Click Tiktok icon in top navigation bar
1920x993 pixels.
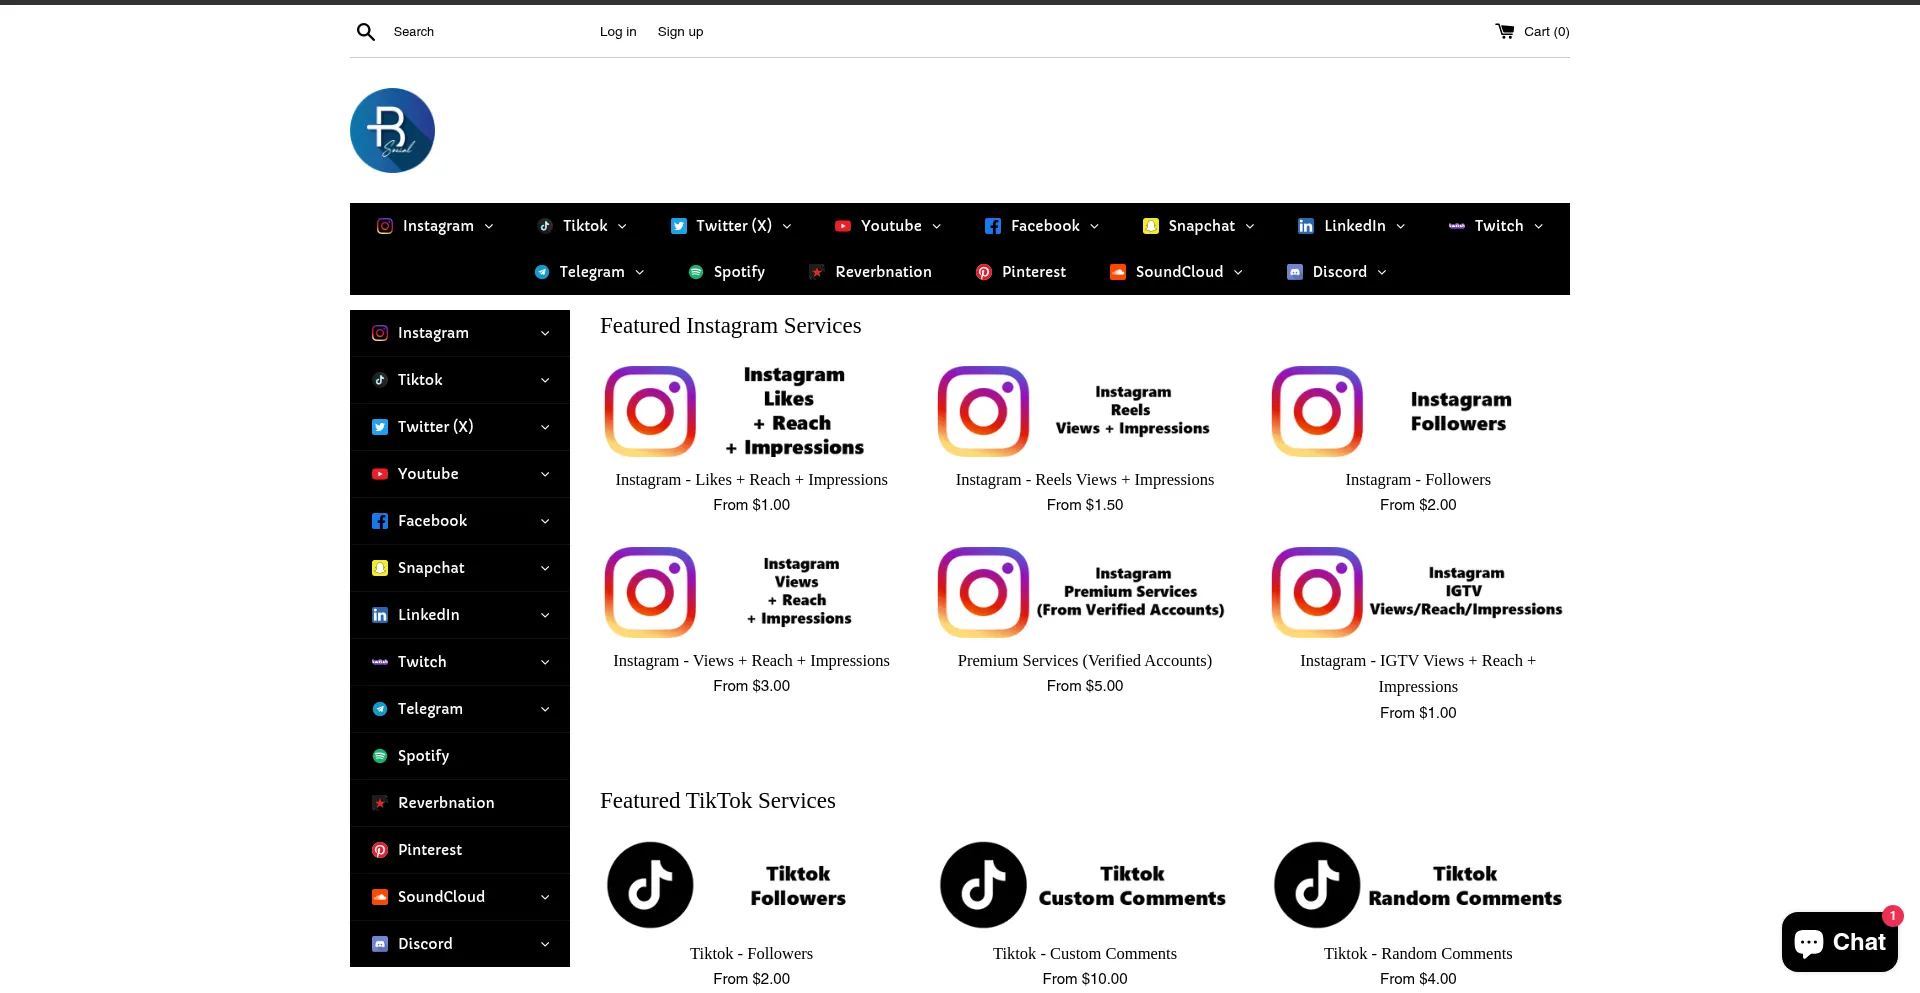click(545, 226)
